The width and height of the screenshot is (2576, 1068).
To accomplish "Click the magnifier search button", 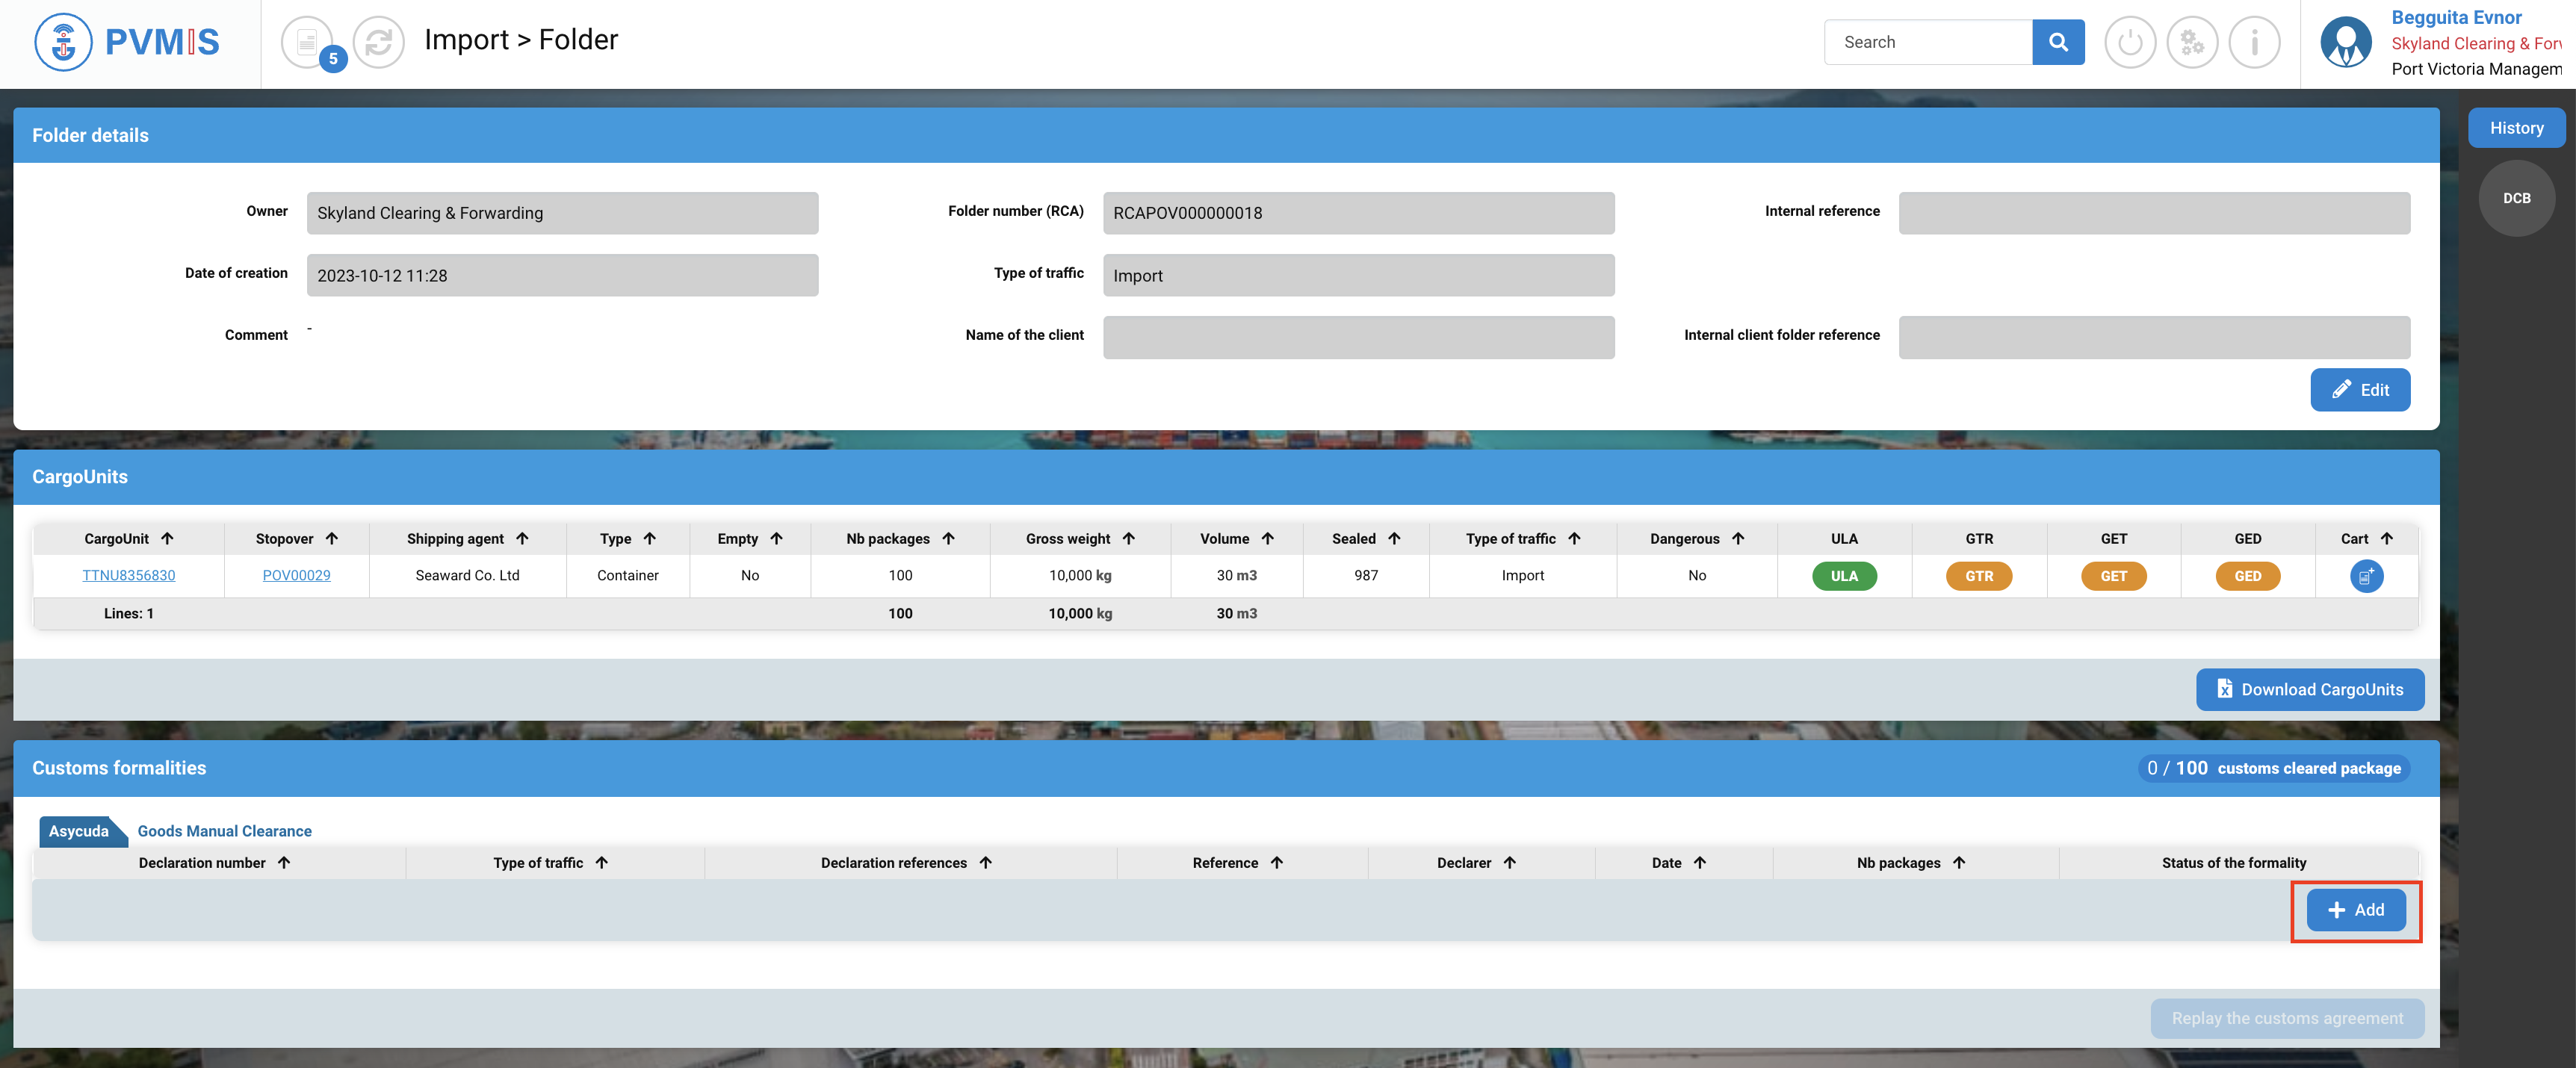I will click(x=2058, y=42).
